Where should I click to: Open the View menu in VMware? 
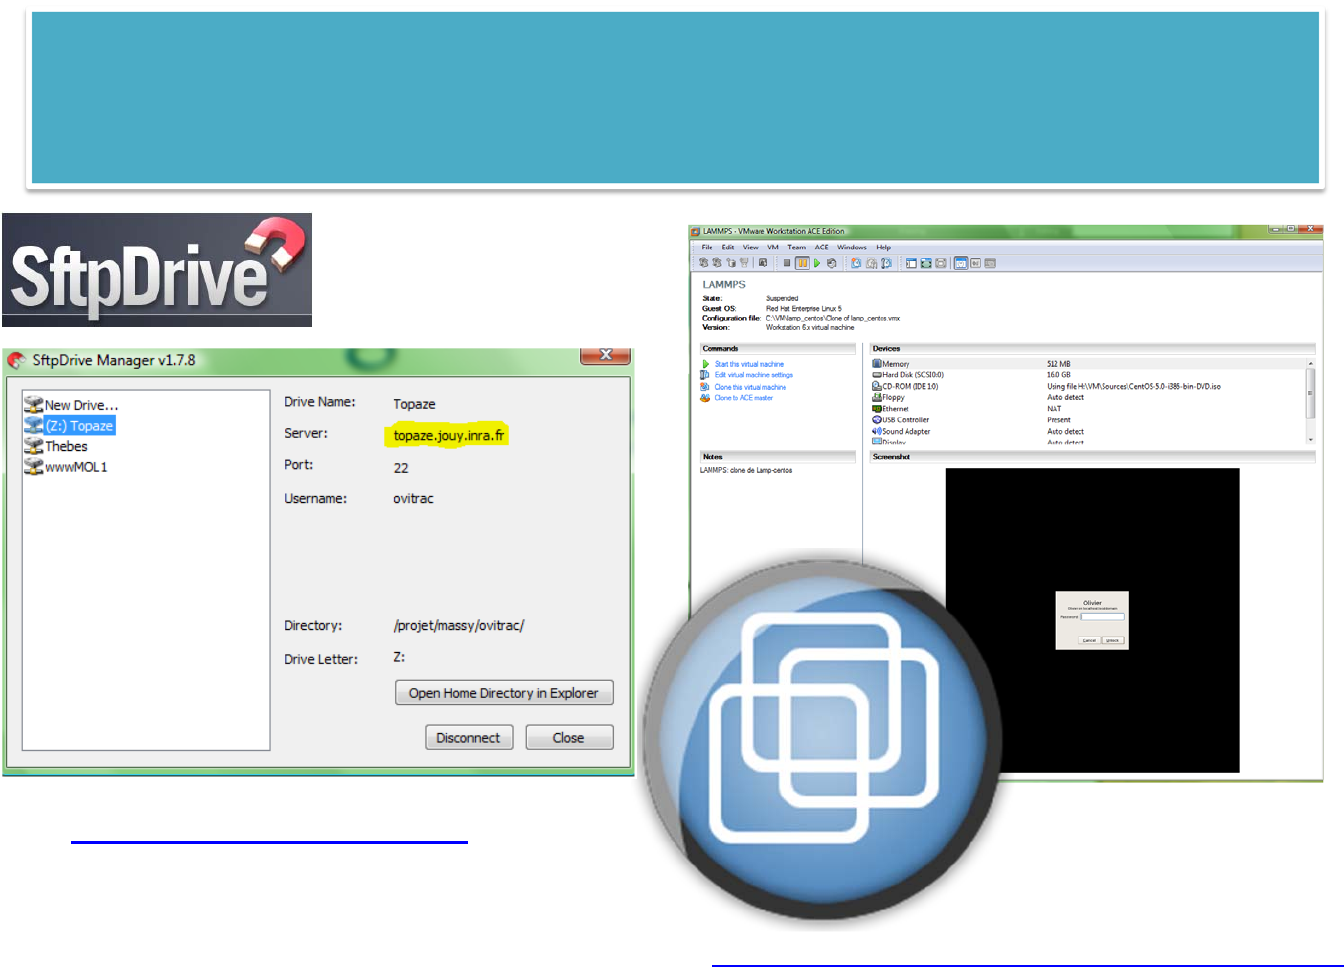pos(750,247)
